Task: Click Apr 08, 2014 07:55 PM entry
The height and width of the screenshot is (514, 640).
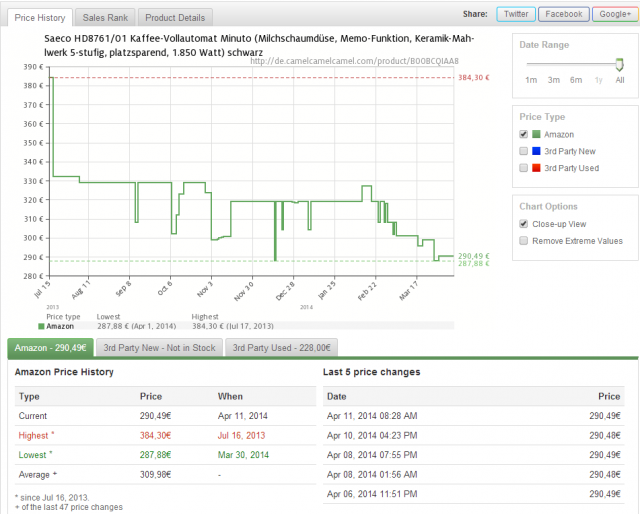Action: point(372,455)
